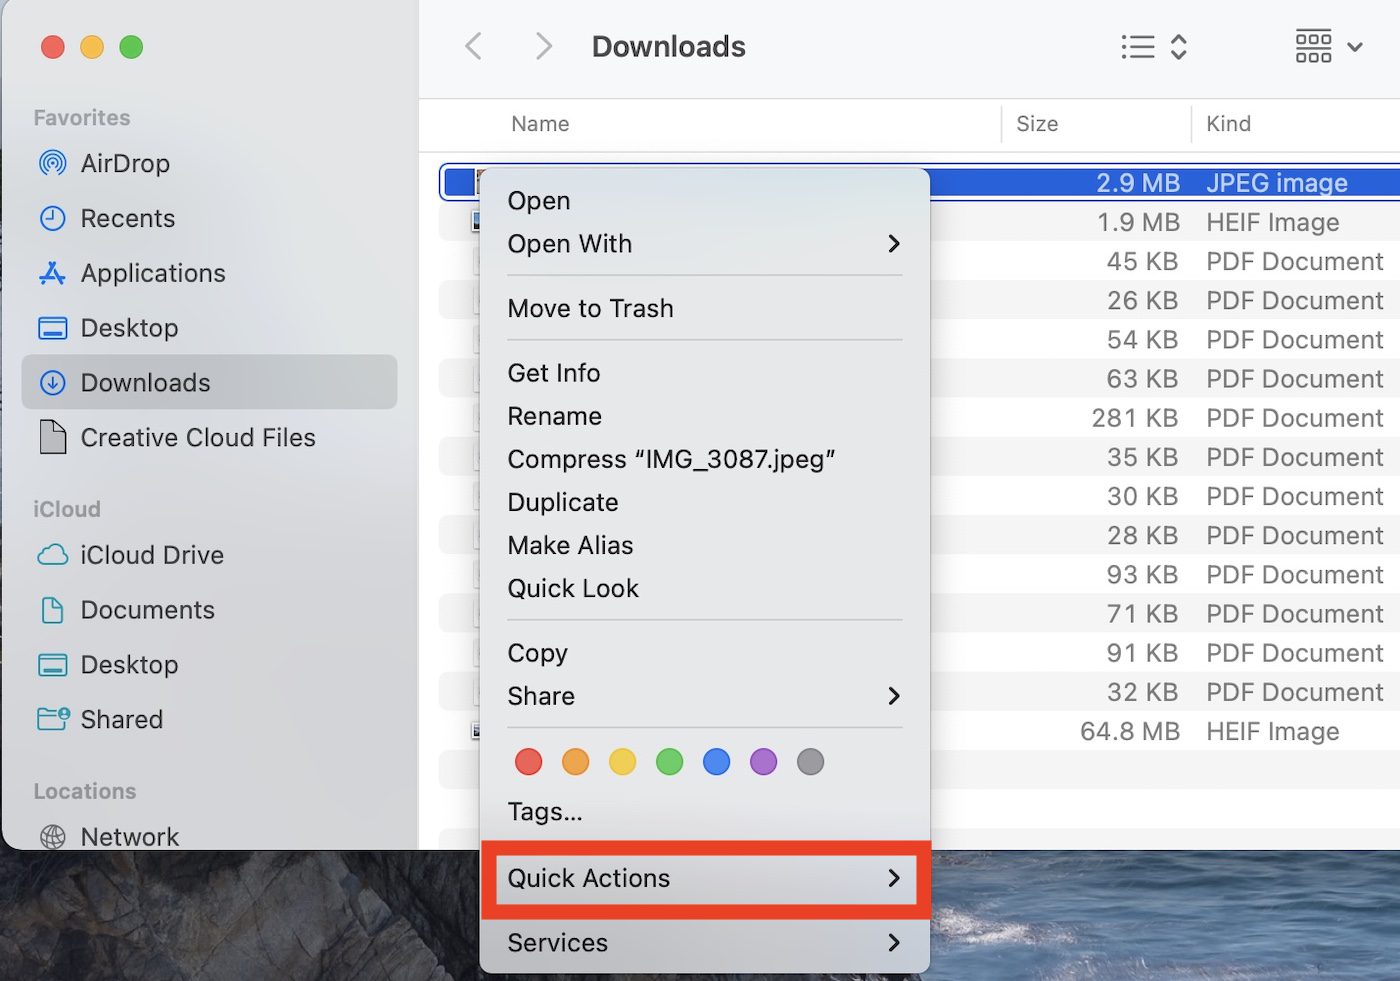
Task: Expand the Quick Actions submenu
Action: (x=704, y=878)
